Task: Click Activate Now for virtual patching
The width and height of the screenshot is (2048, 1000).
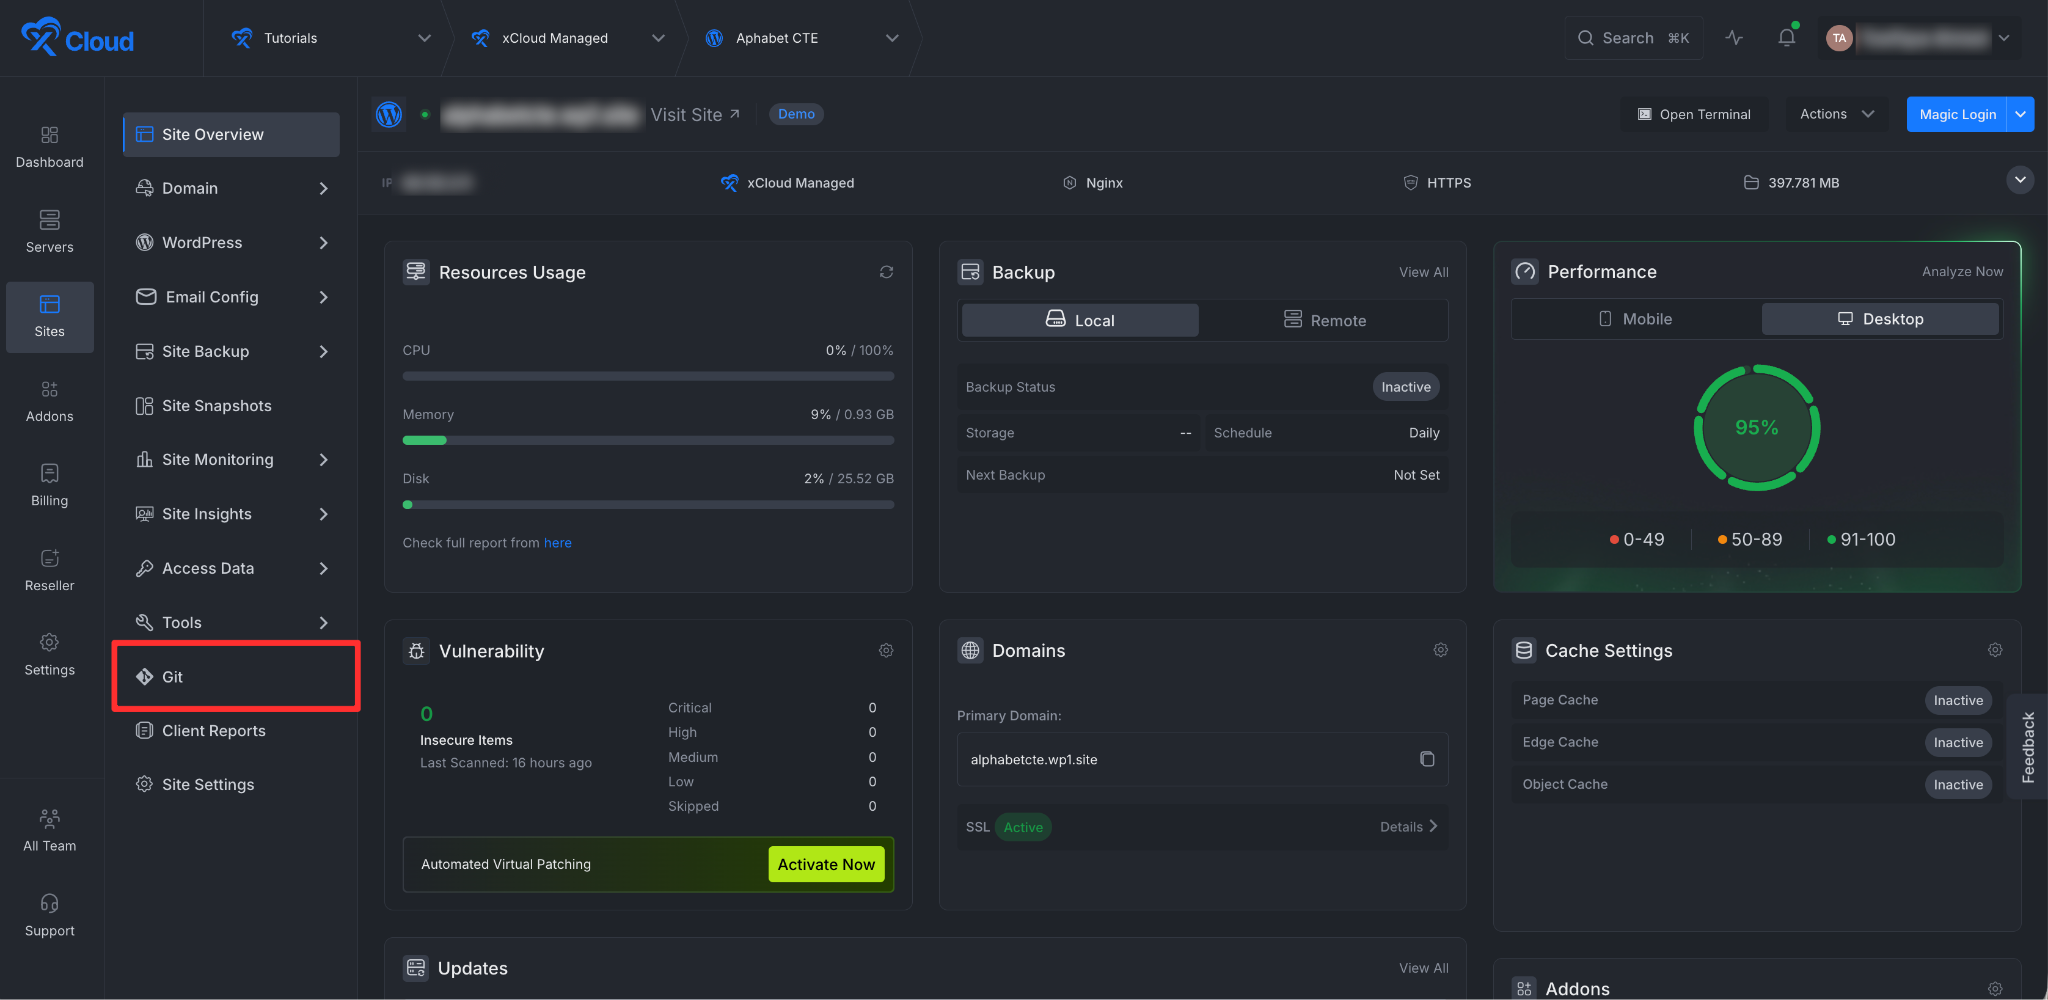Action: [826, 864]
